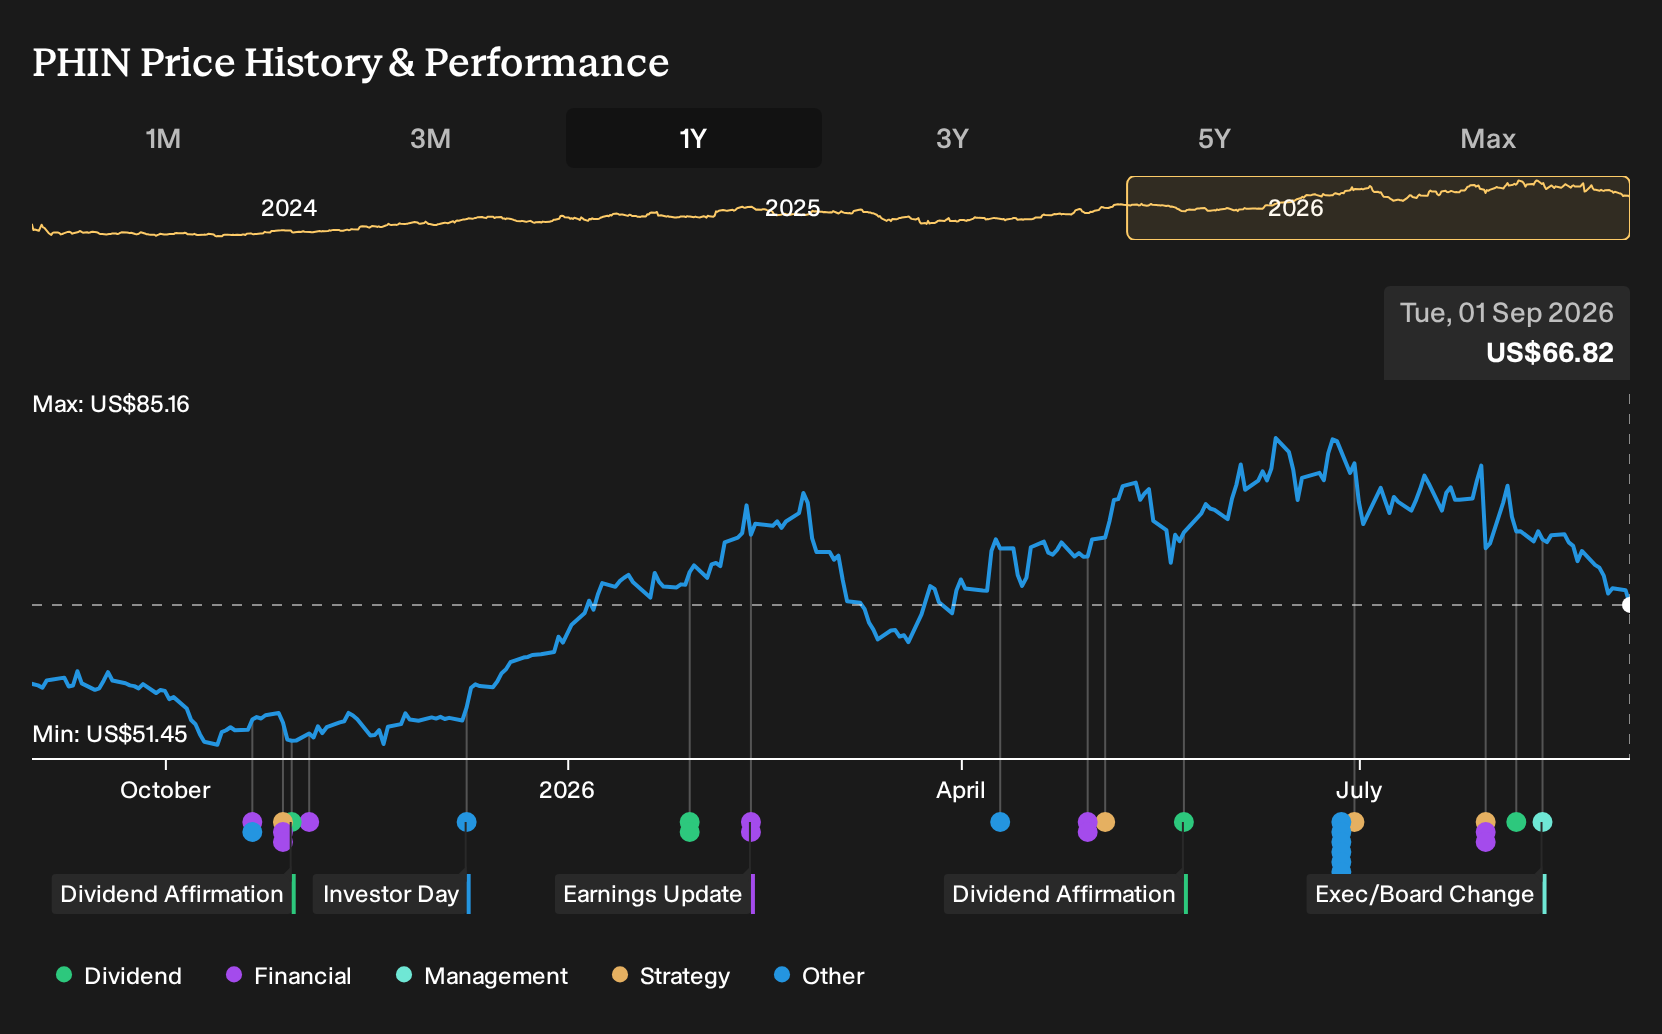This screenshot has width=1662, height=1034.
Task: Click the blue marker in the October cluster
Action: (252, 832)
